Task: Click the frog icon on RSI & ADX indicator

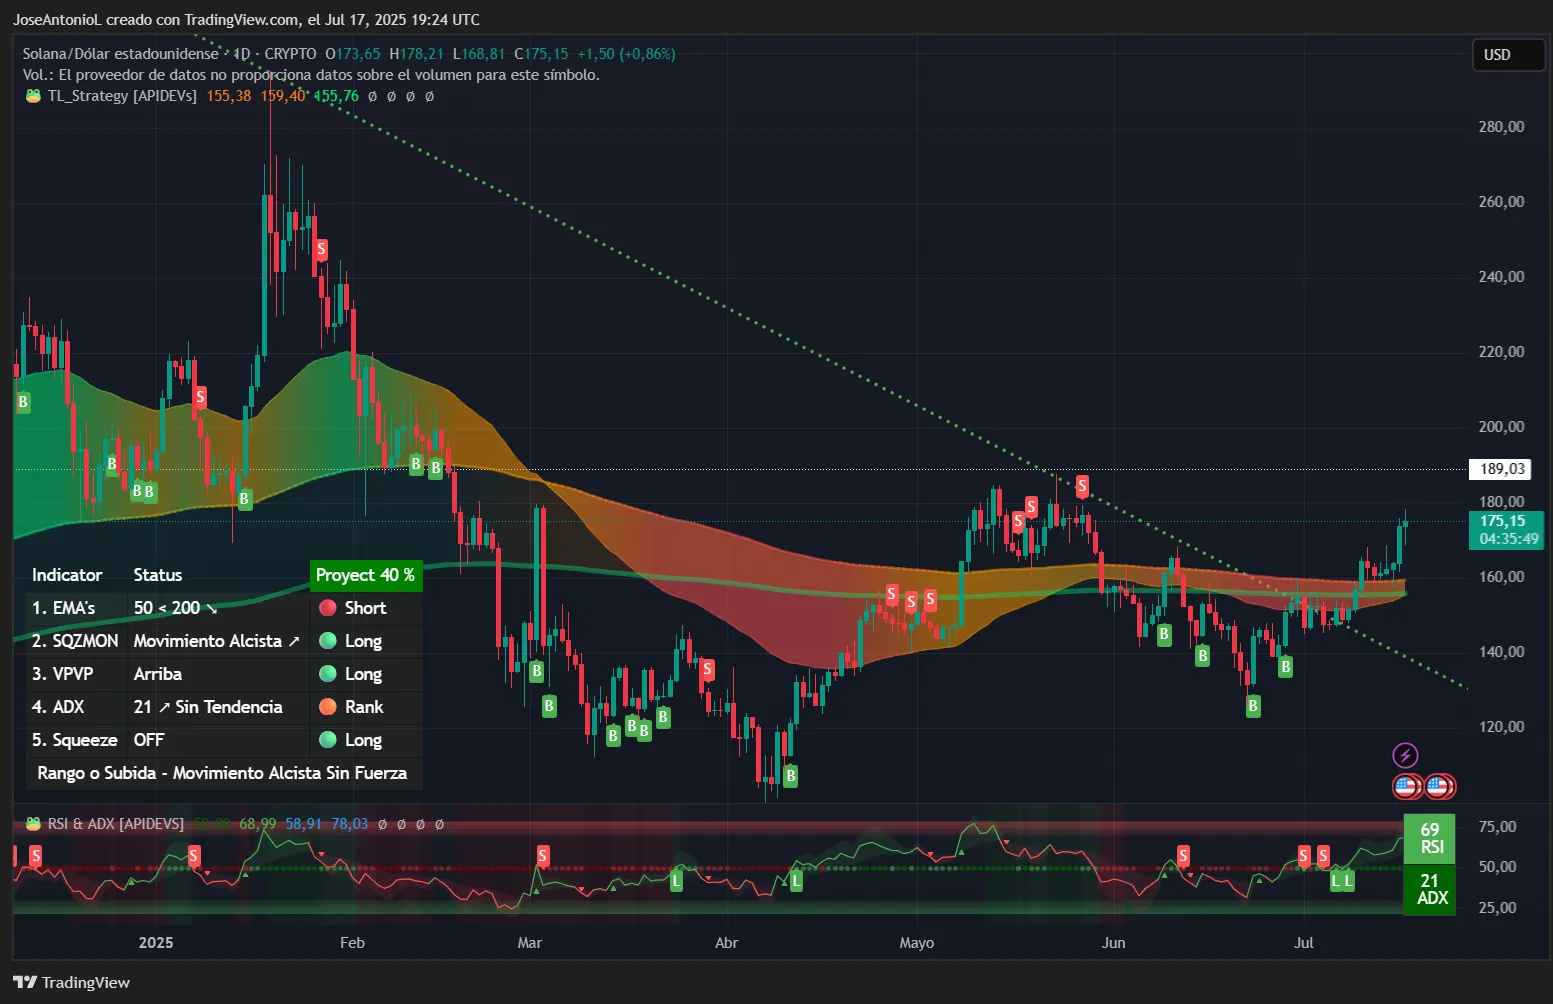Action: pos(31,824)
